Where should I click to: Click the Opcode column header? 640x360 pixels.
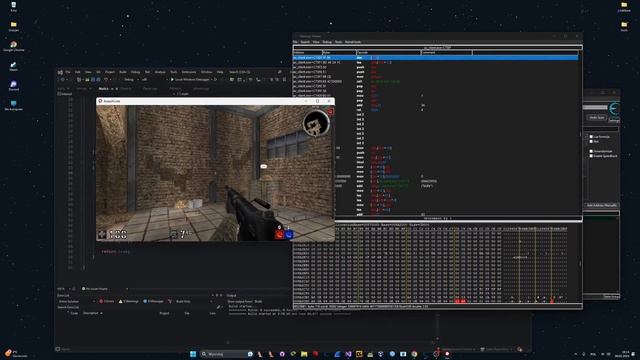tap(389, 53)
